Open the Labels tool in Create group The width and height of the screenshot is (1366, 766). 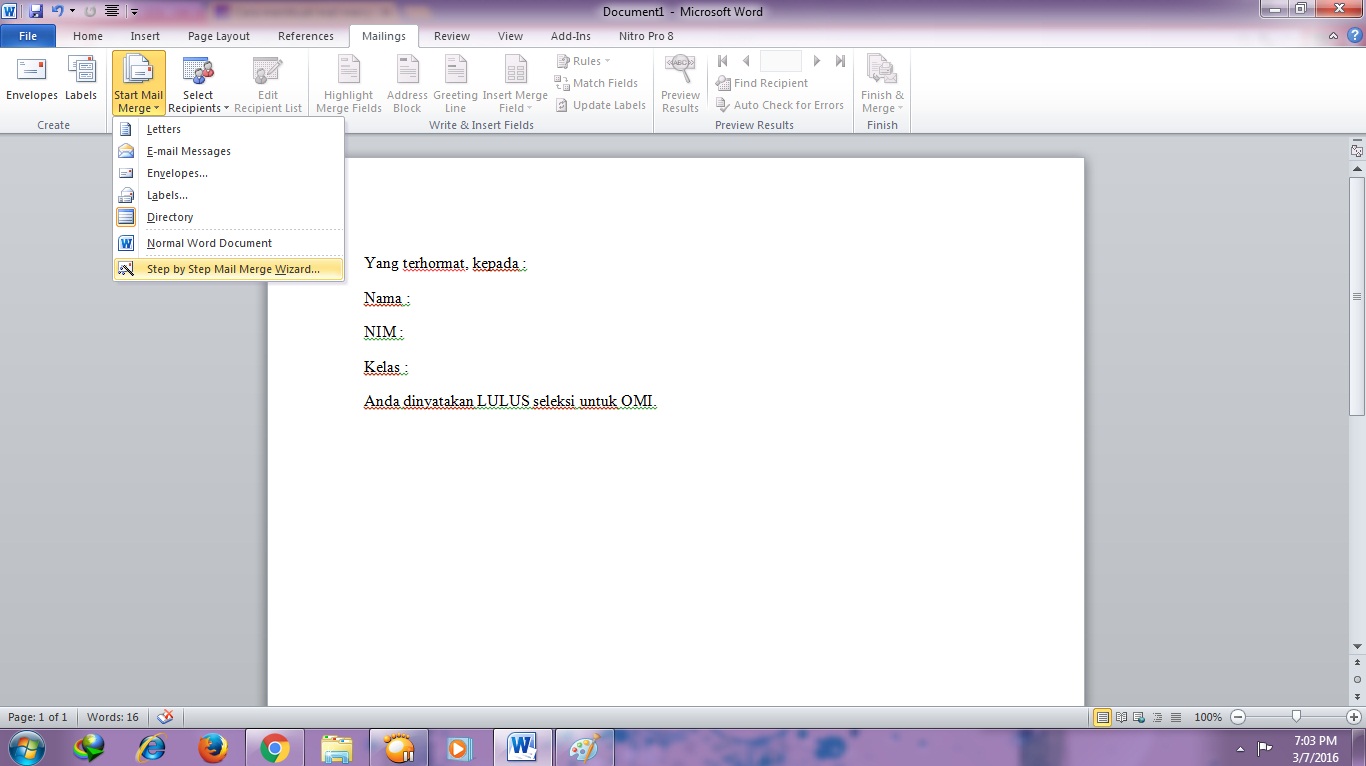(81, 80)
